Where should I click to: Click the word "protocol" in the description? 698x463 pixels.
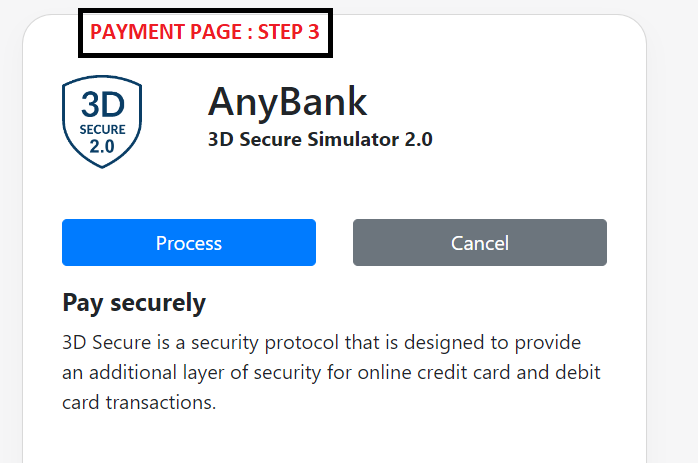pos(306,342)
